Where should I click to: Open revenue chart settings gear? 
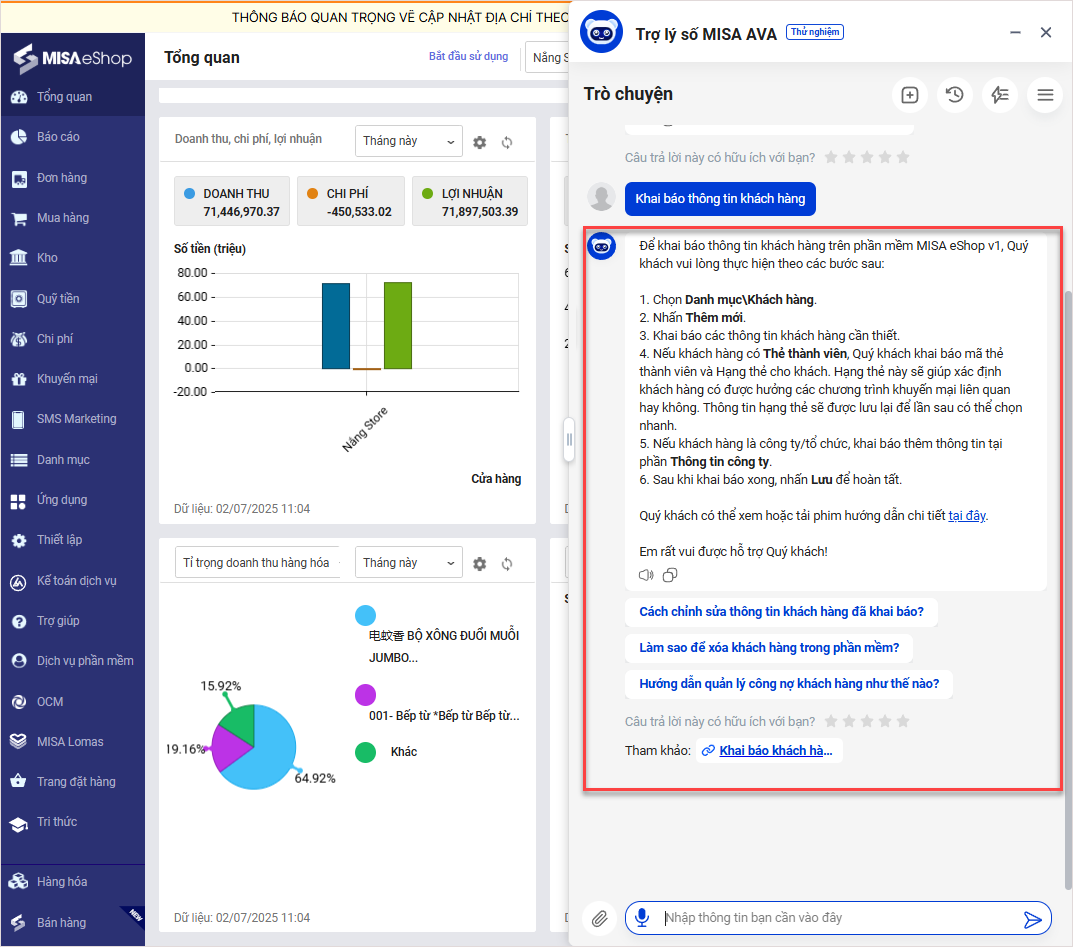coord(480,142)
